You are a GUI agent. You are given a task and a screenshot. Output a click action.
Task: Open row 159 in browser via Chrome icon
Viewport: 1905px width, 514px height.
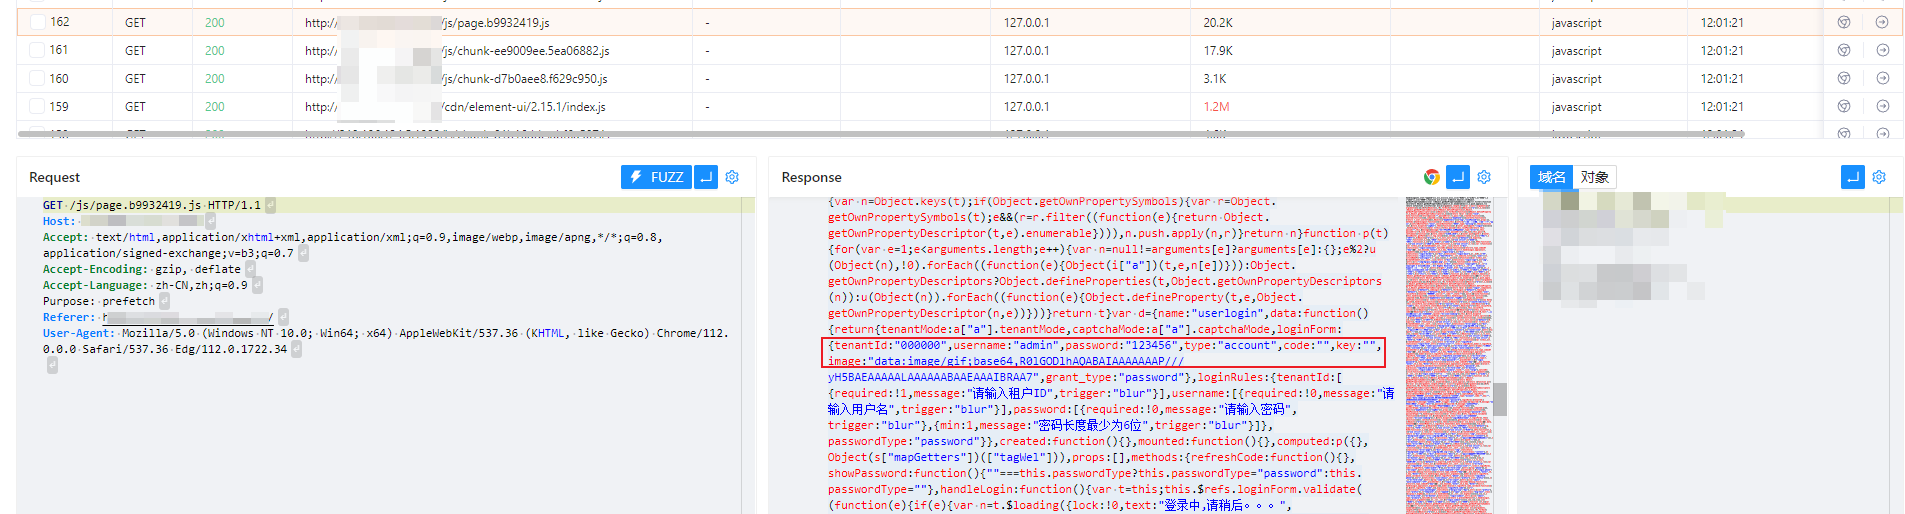pos(1844,106)
